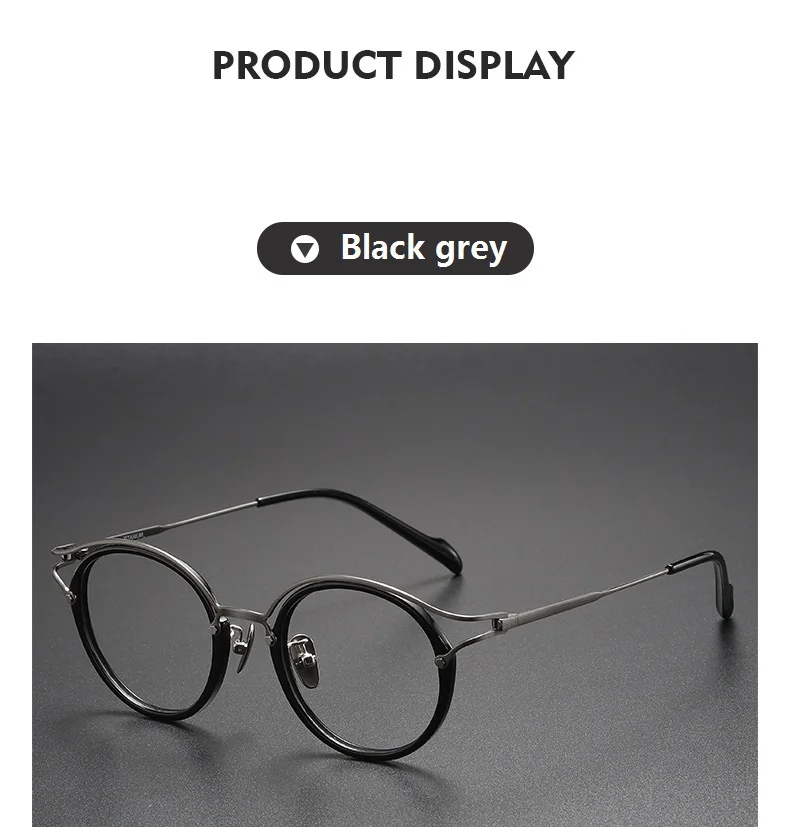Click the white circle triangle icon
Screen dimensions: 790x827
point(305,248)
